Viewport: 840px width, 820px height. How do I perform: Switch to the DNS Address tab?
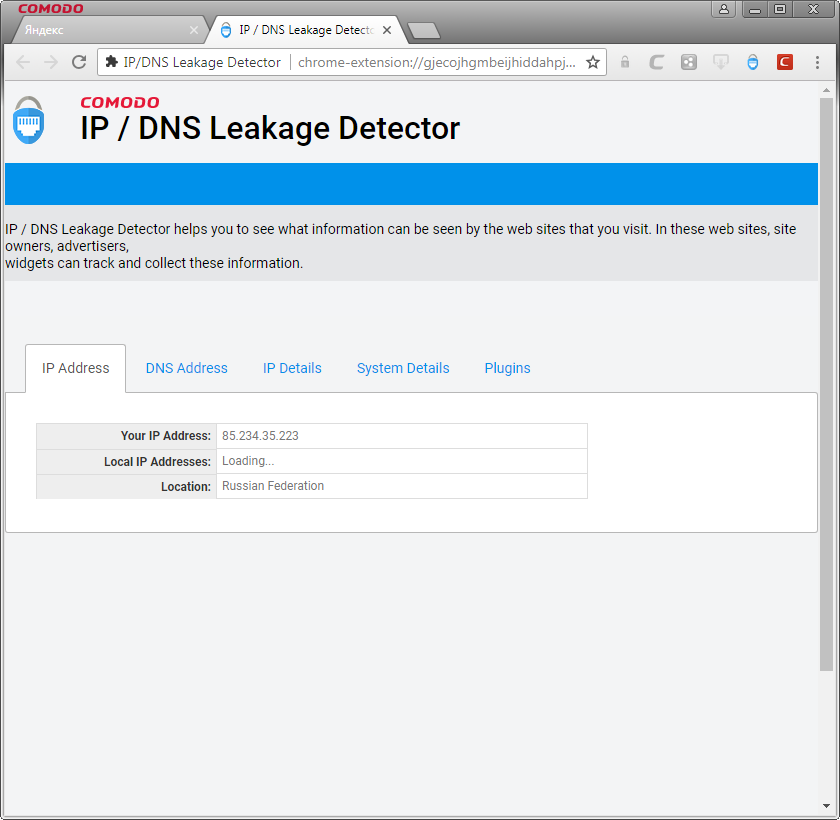tap(187, 368)
